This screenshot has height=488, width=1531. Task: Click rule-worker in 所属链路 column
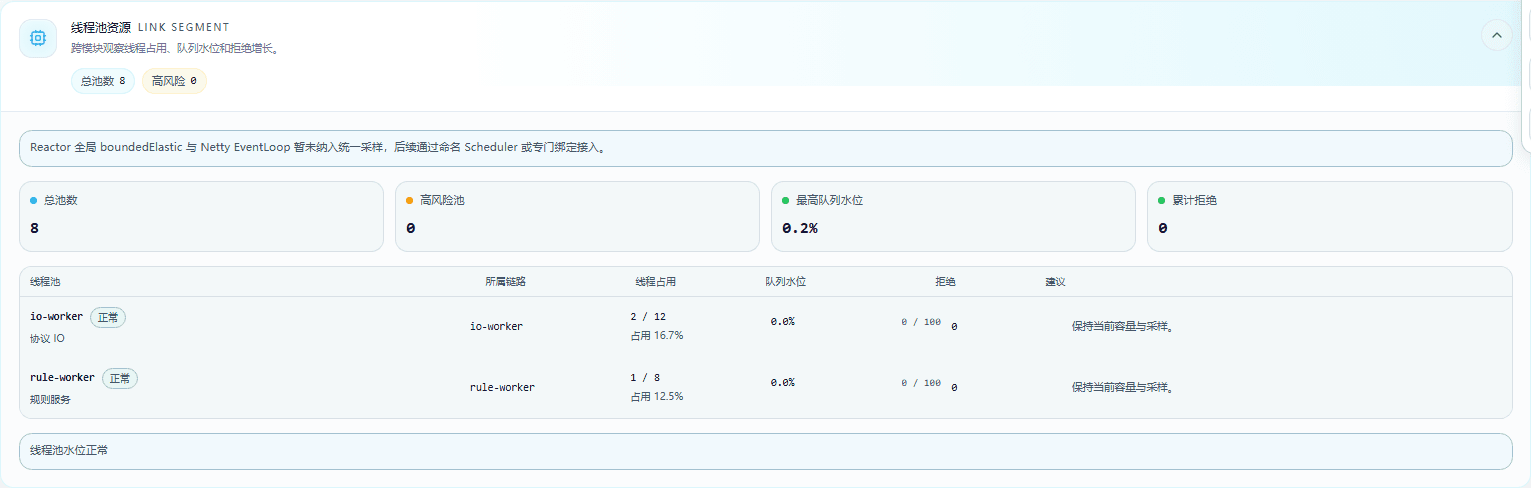click(x=502, y=387)
